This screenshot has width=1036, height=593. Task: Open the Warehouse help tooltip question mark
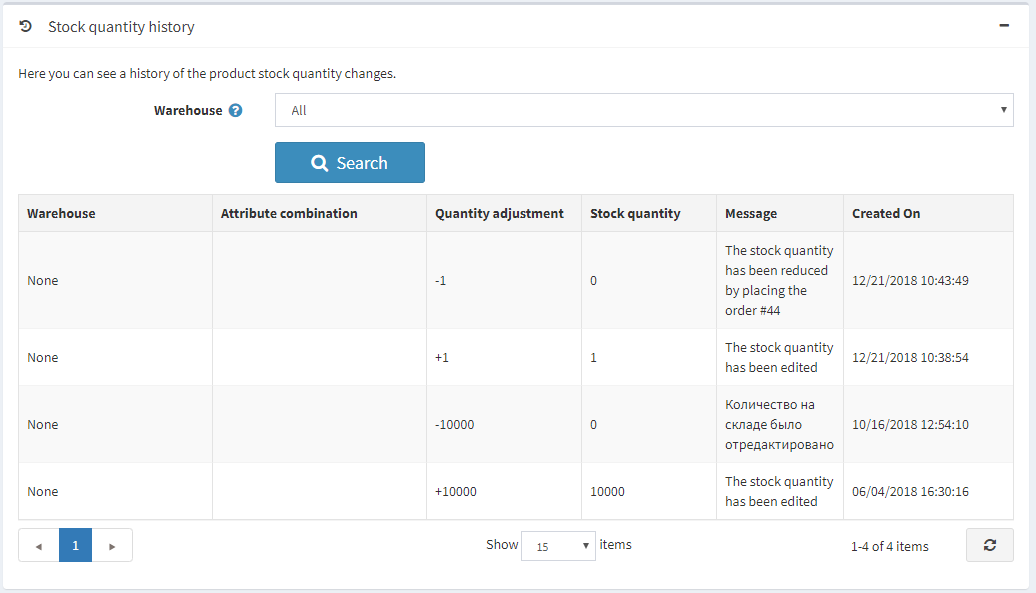point(236,110)
